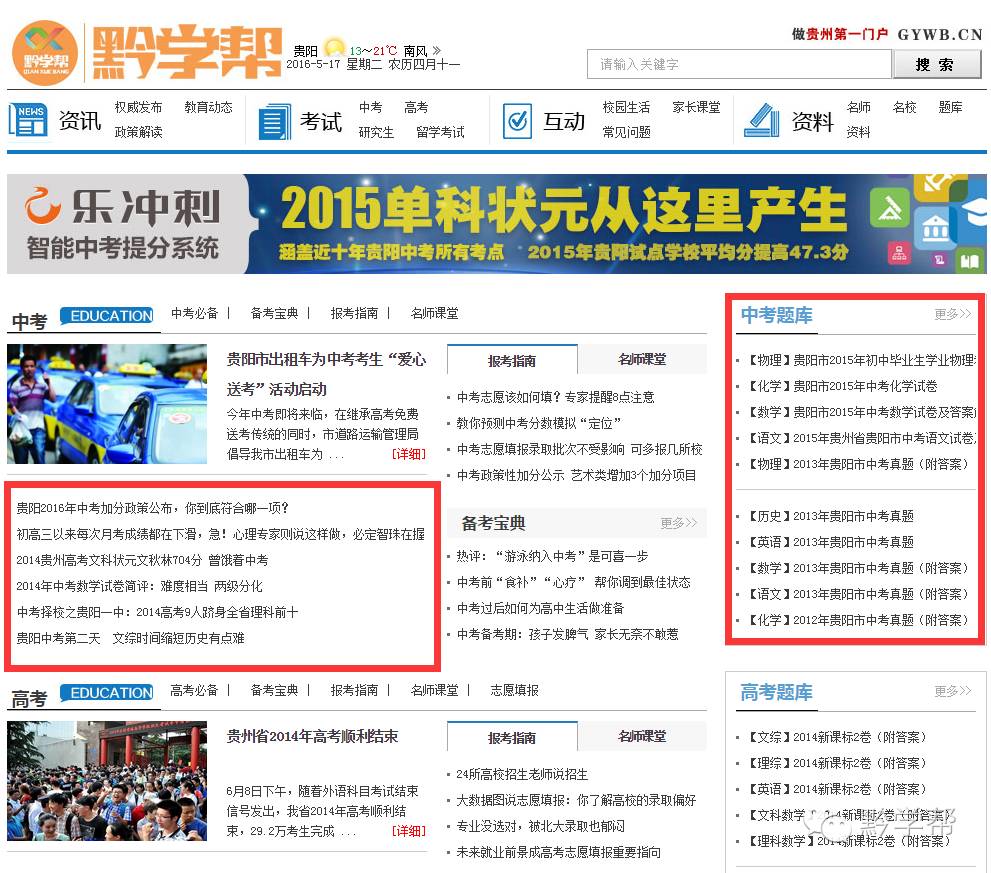Expand 更多 in the 高考题库 panel
The height and width of the screenshot is (873, 991).
point(951,690)
